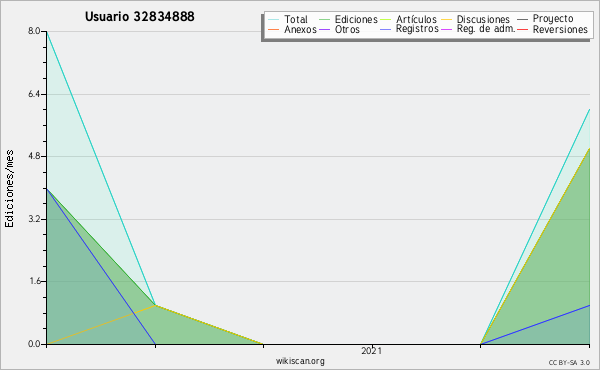Click the 3.2 y-axis label
600x370 pixels.
(34, 219)
